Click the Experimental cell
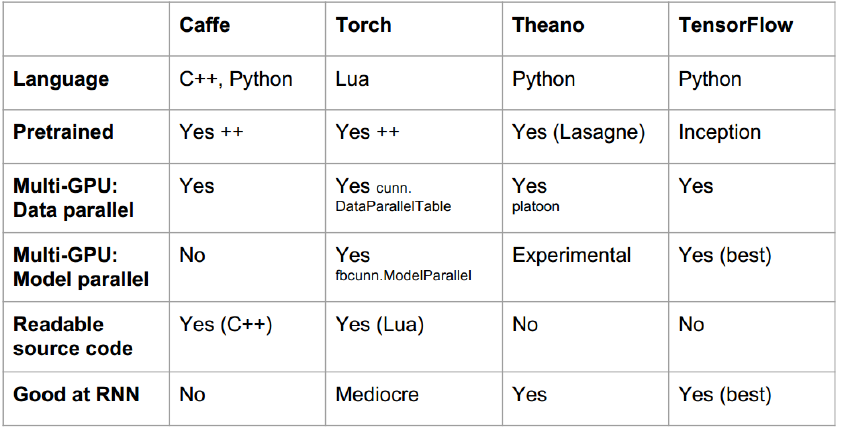Viewport: 841px width, 429px height. tap(572, 256)
